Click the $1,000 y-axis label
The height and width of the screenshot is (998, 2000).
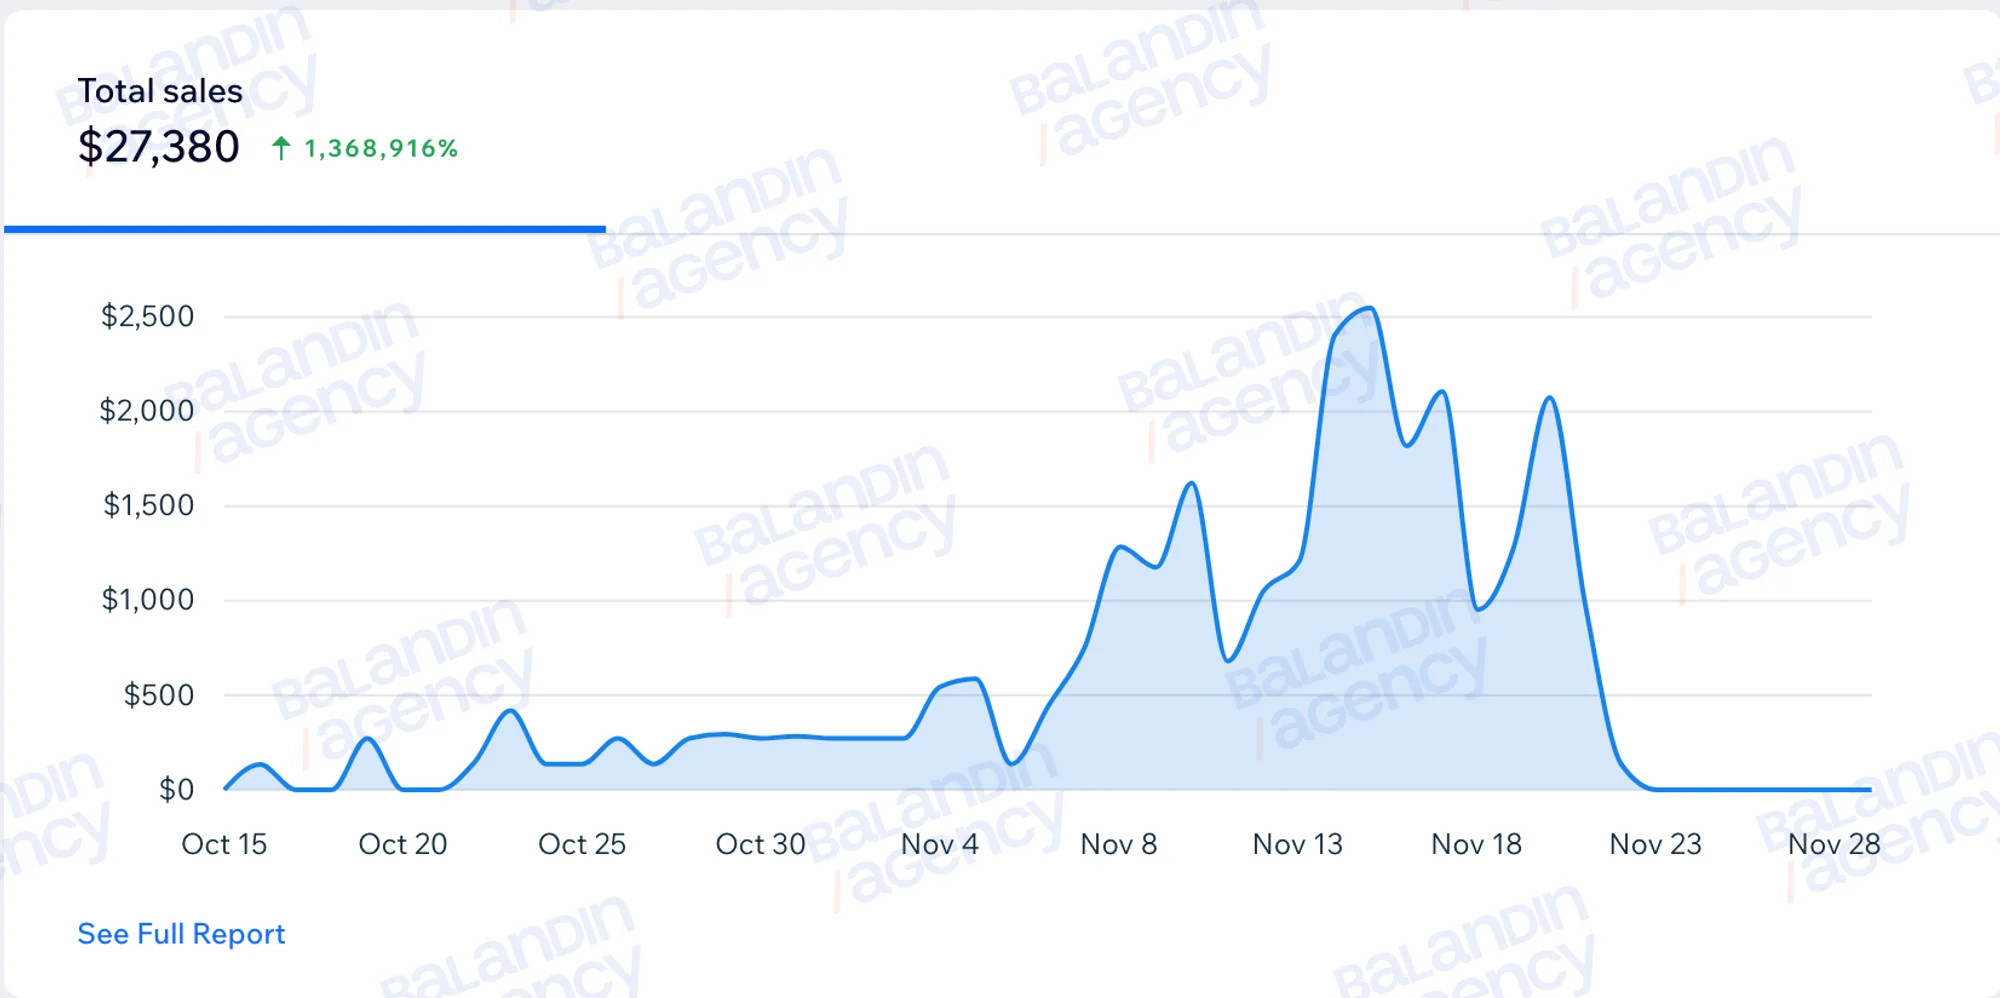coord(148,599)
